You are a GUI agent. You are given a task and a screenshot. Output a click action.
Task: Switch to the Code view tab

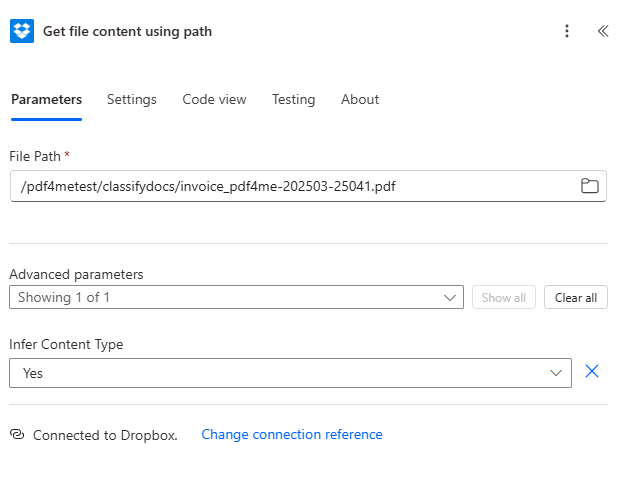[x=214, y=100]
